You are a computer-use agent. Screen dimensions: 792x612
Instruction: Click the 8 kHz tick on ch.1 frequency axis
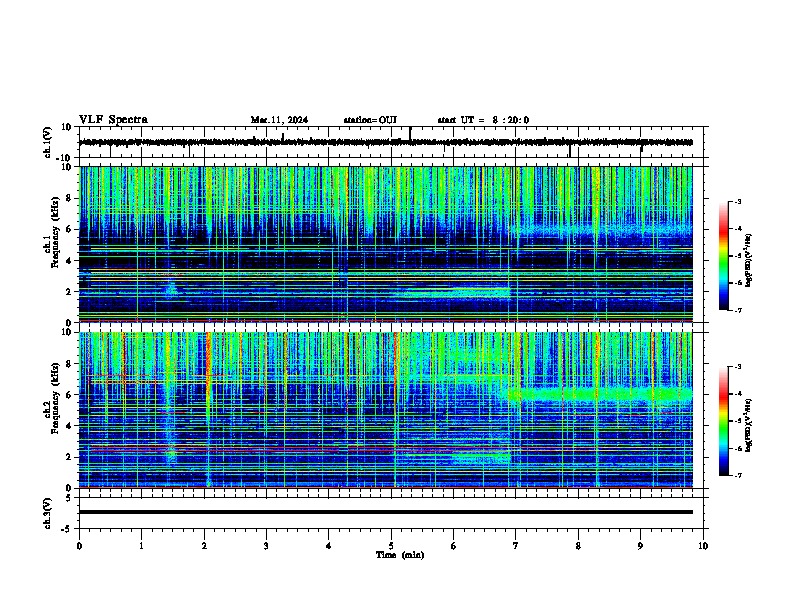click(x=69, y=198)
